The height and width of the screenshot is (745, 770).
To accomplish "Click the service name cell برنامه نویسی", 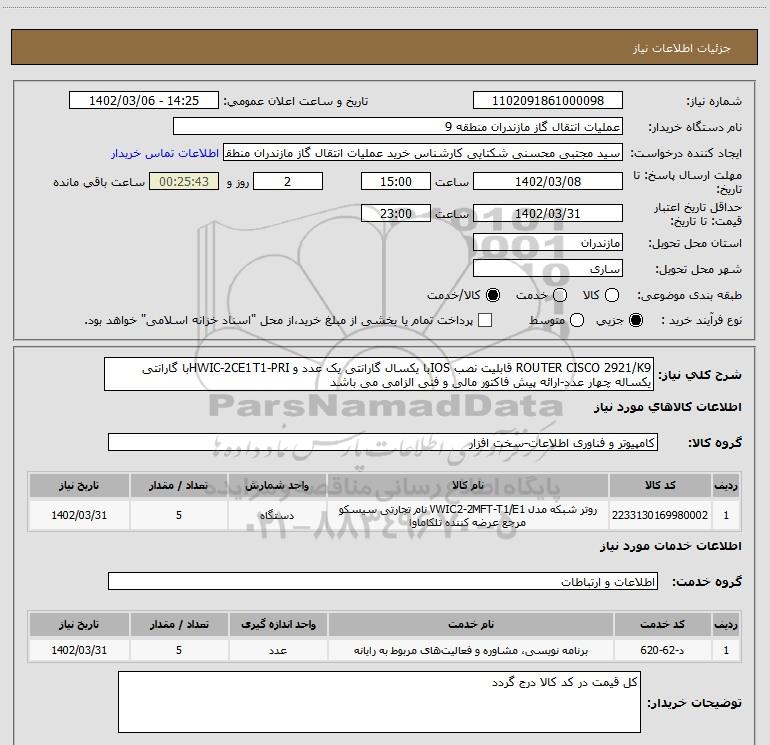I will [470, 650].
